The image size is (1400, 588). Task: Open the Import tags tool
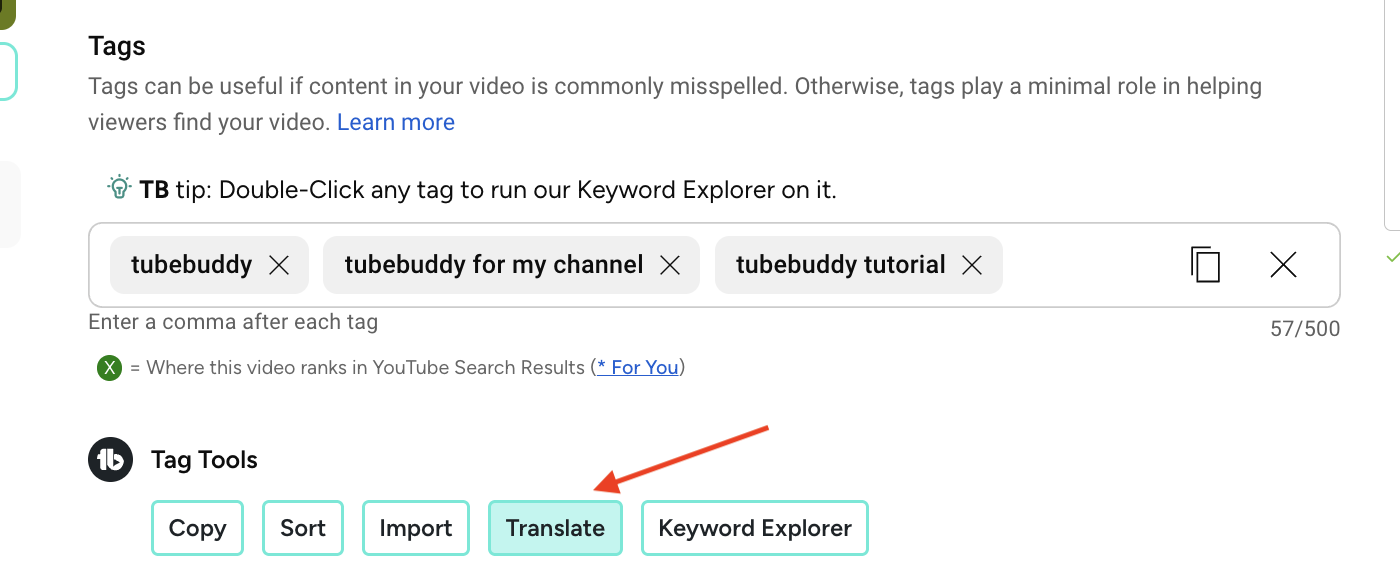[416, 528]
